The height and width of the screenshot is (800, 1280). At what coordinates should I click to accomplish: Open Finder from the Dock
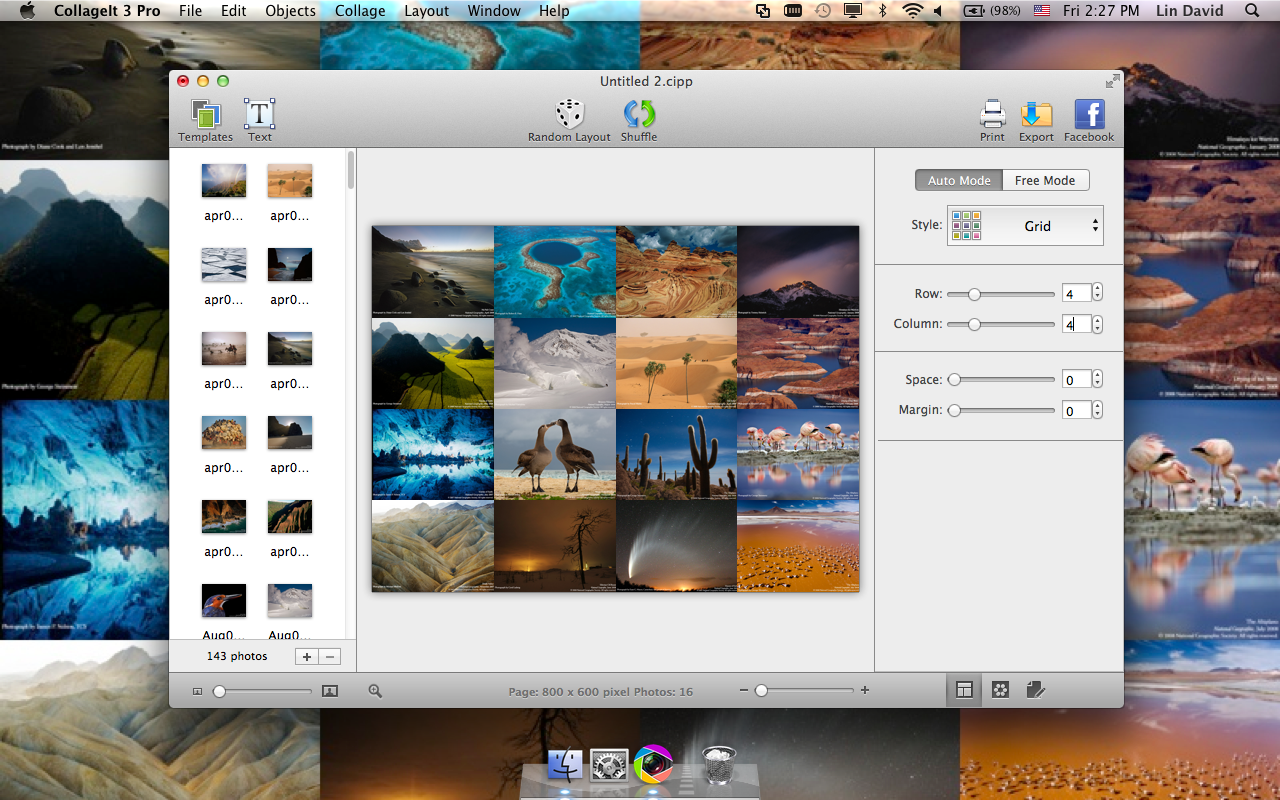coord(565,765)
